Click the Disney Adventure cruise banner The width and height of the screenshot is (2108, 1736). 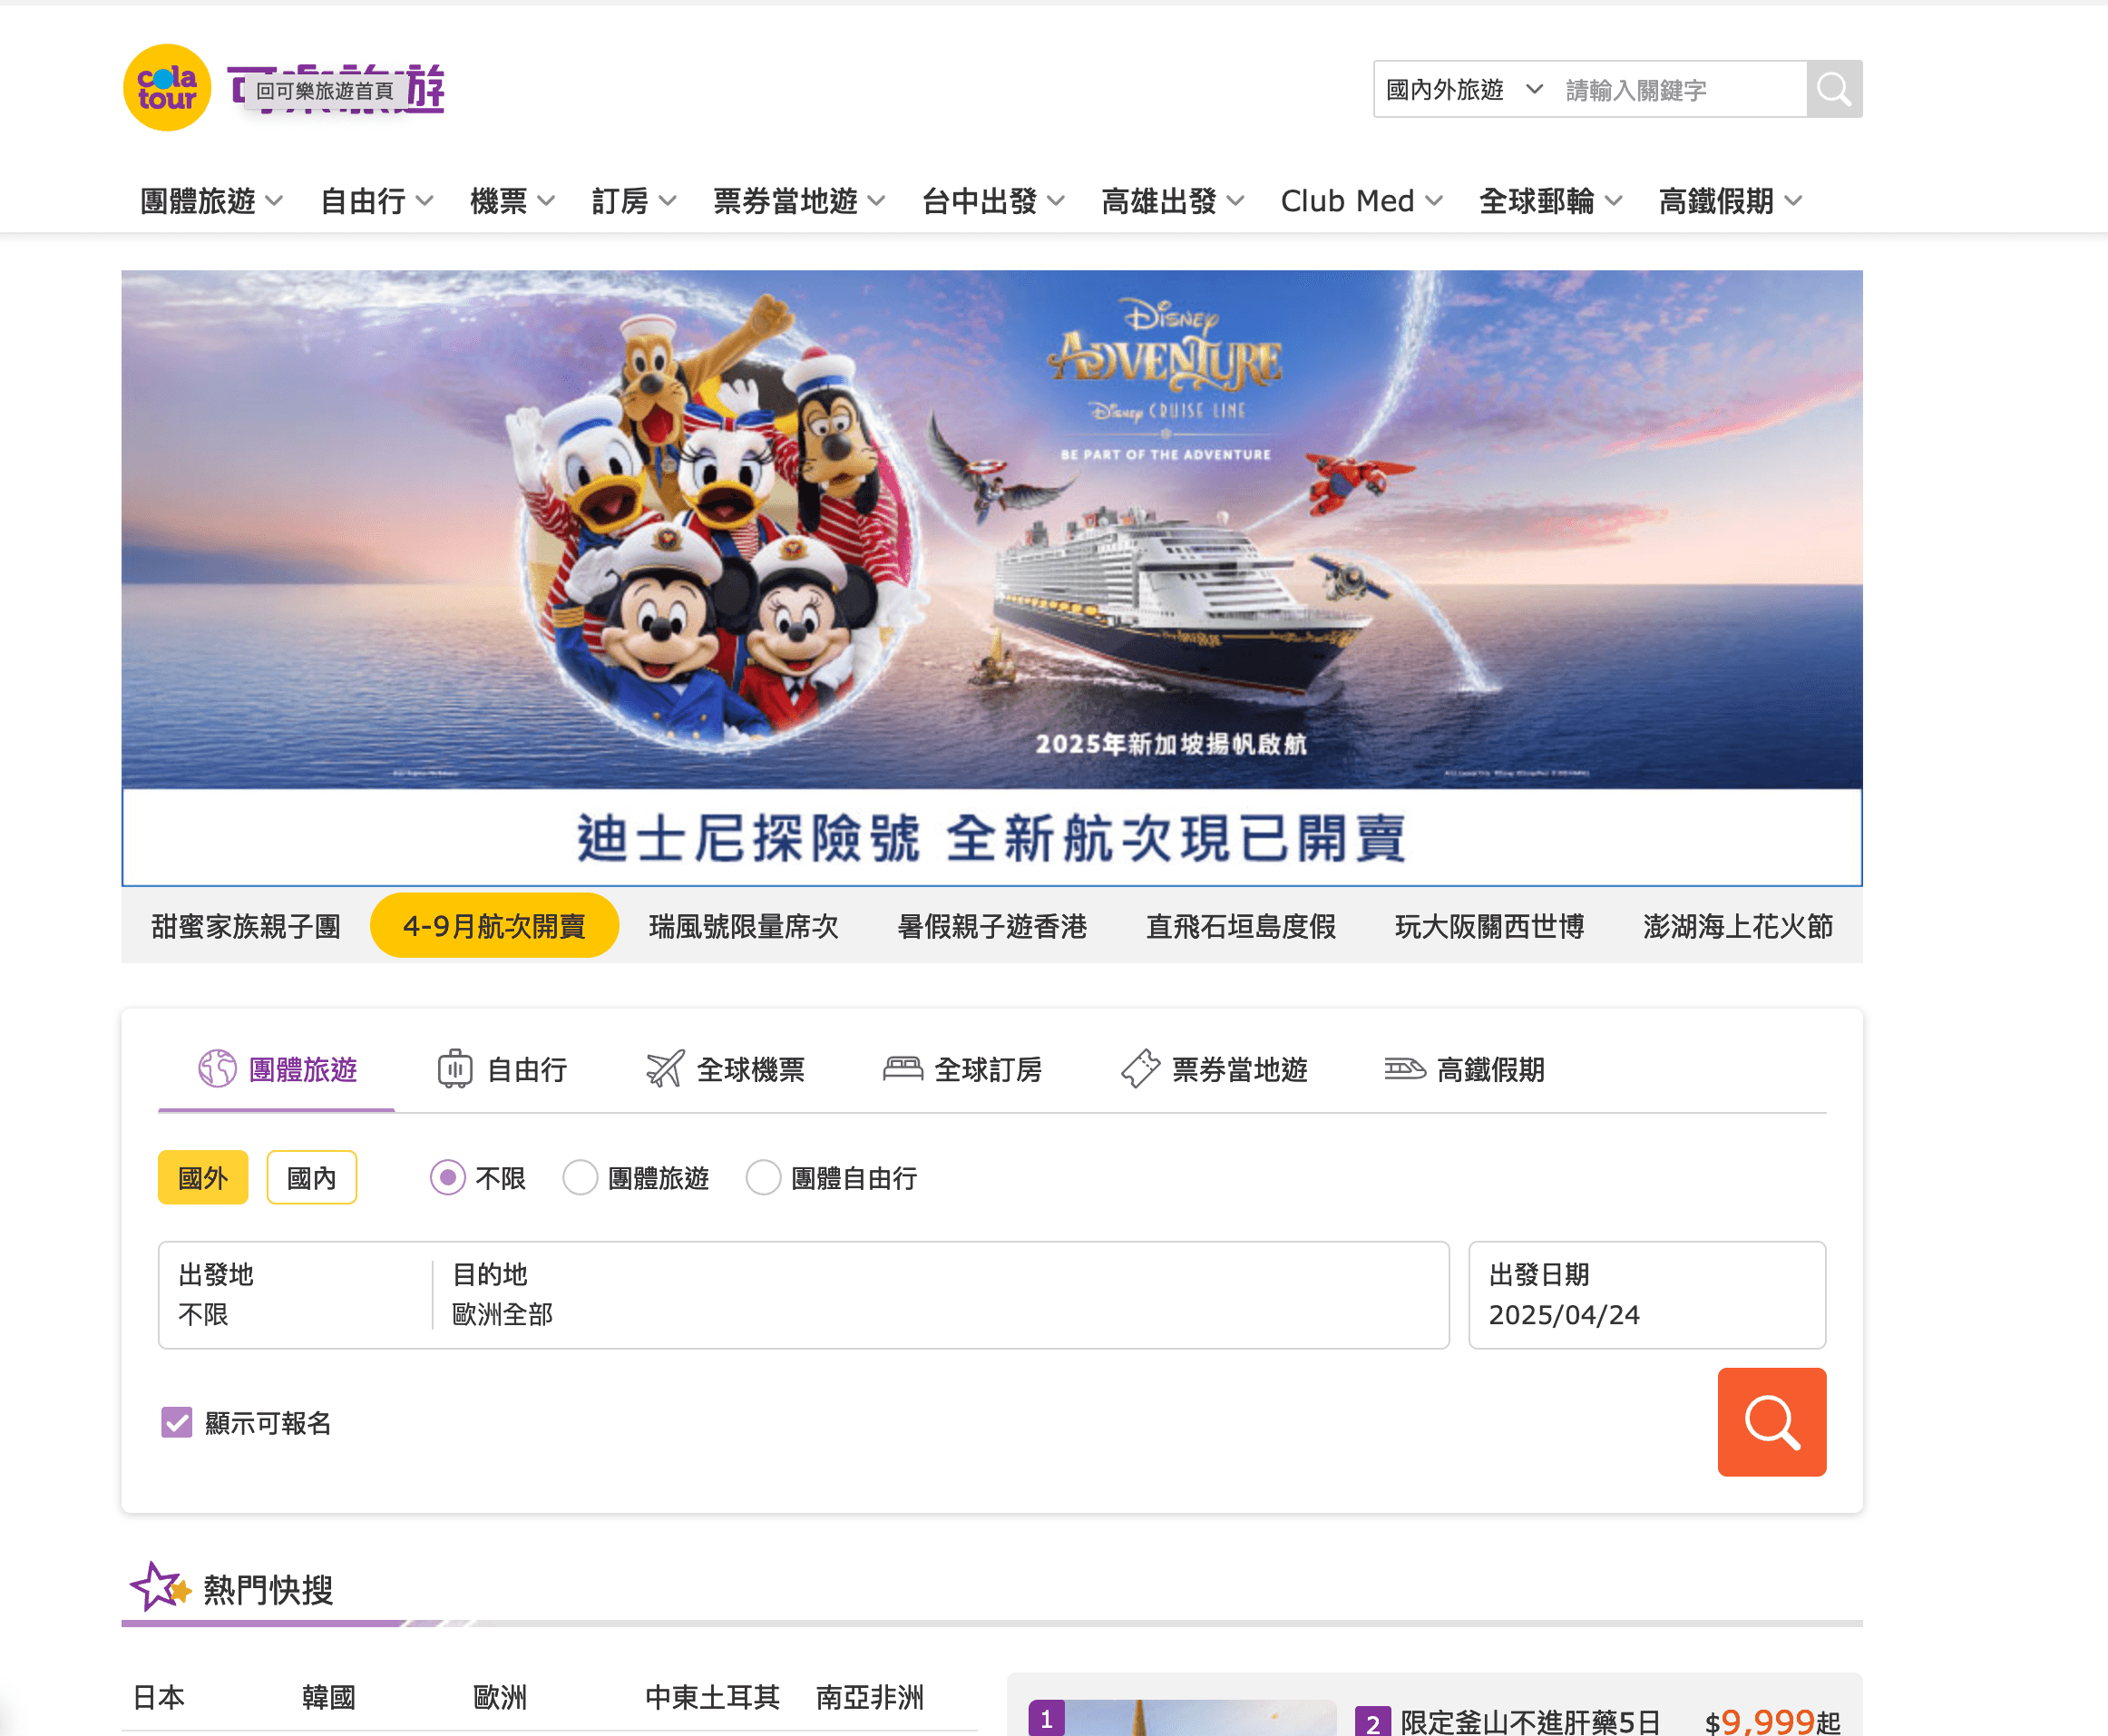(992, 577)
